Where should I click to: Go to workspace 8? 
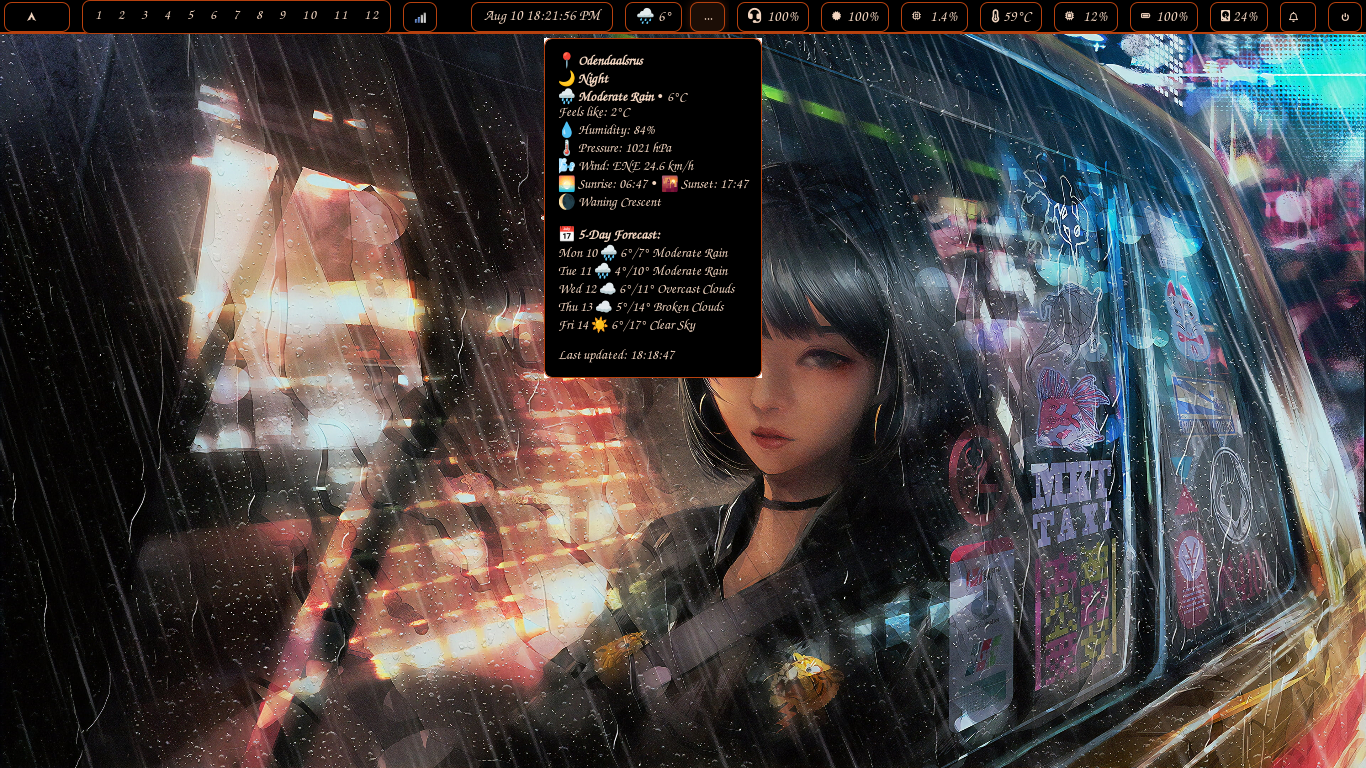tap(260, 16)
